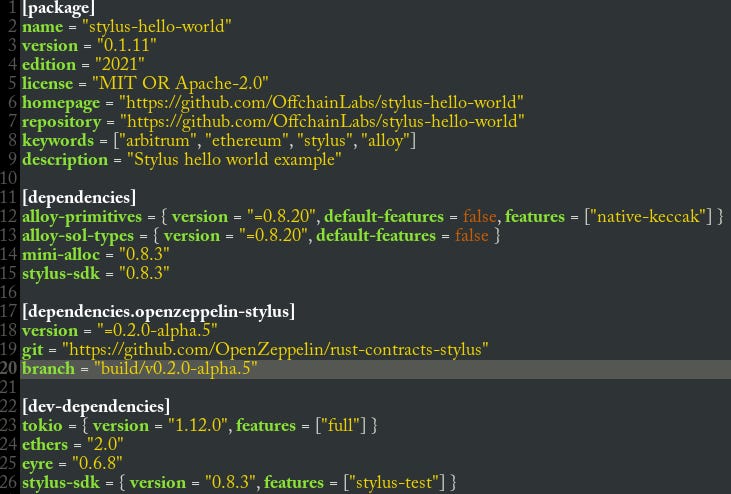This screenshot has height=494, width=731.
Task: Click the "0.6.8" eyre version
Action: (x=97, y=464)
